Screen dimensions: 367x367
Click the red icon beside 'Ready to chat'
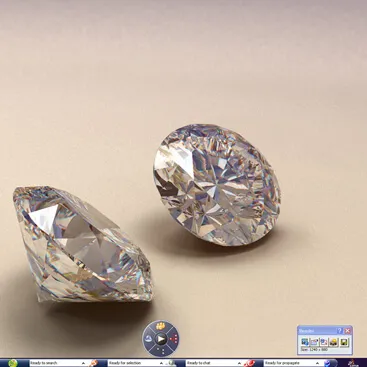click(x=249, y=363)
